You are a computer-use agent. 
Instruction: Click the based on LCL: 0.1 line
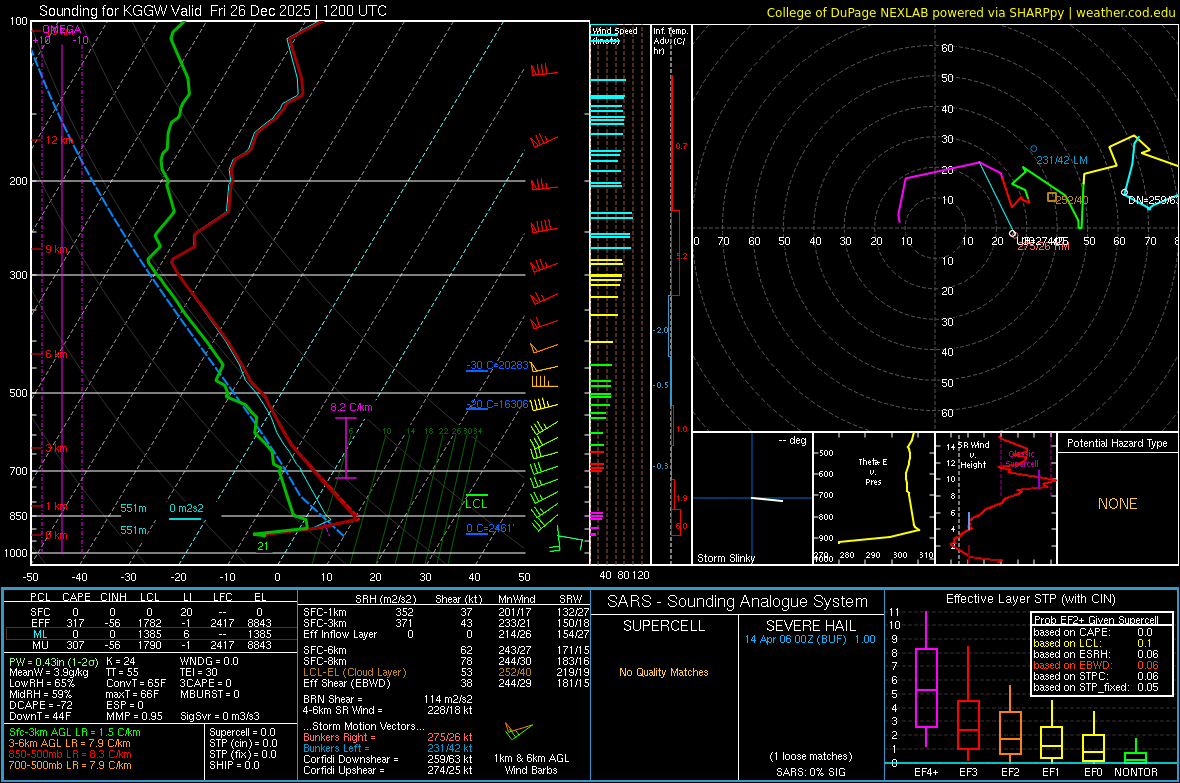coord(1093,643)
